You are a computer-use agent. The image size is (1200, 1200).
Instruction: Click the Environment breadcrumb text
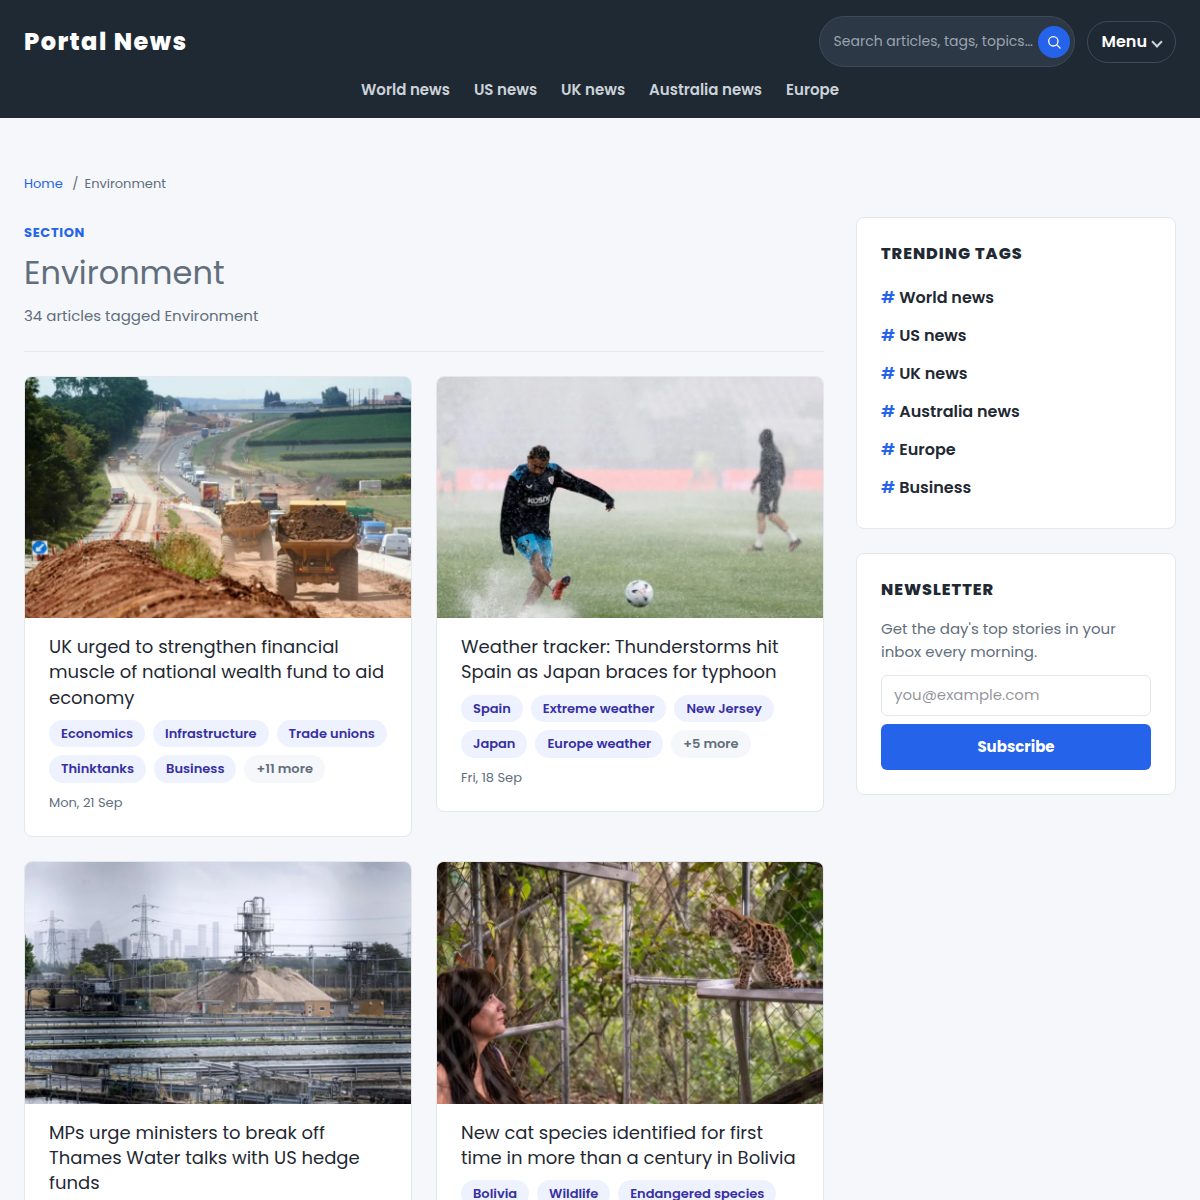125,183
